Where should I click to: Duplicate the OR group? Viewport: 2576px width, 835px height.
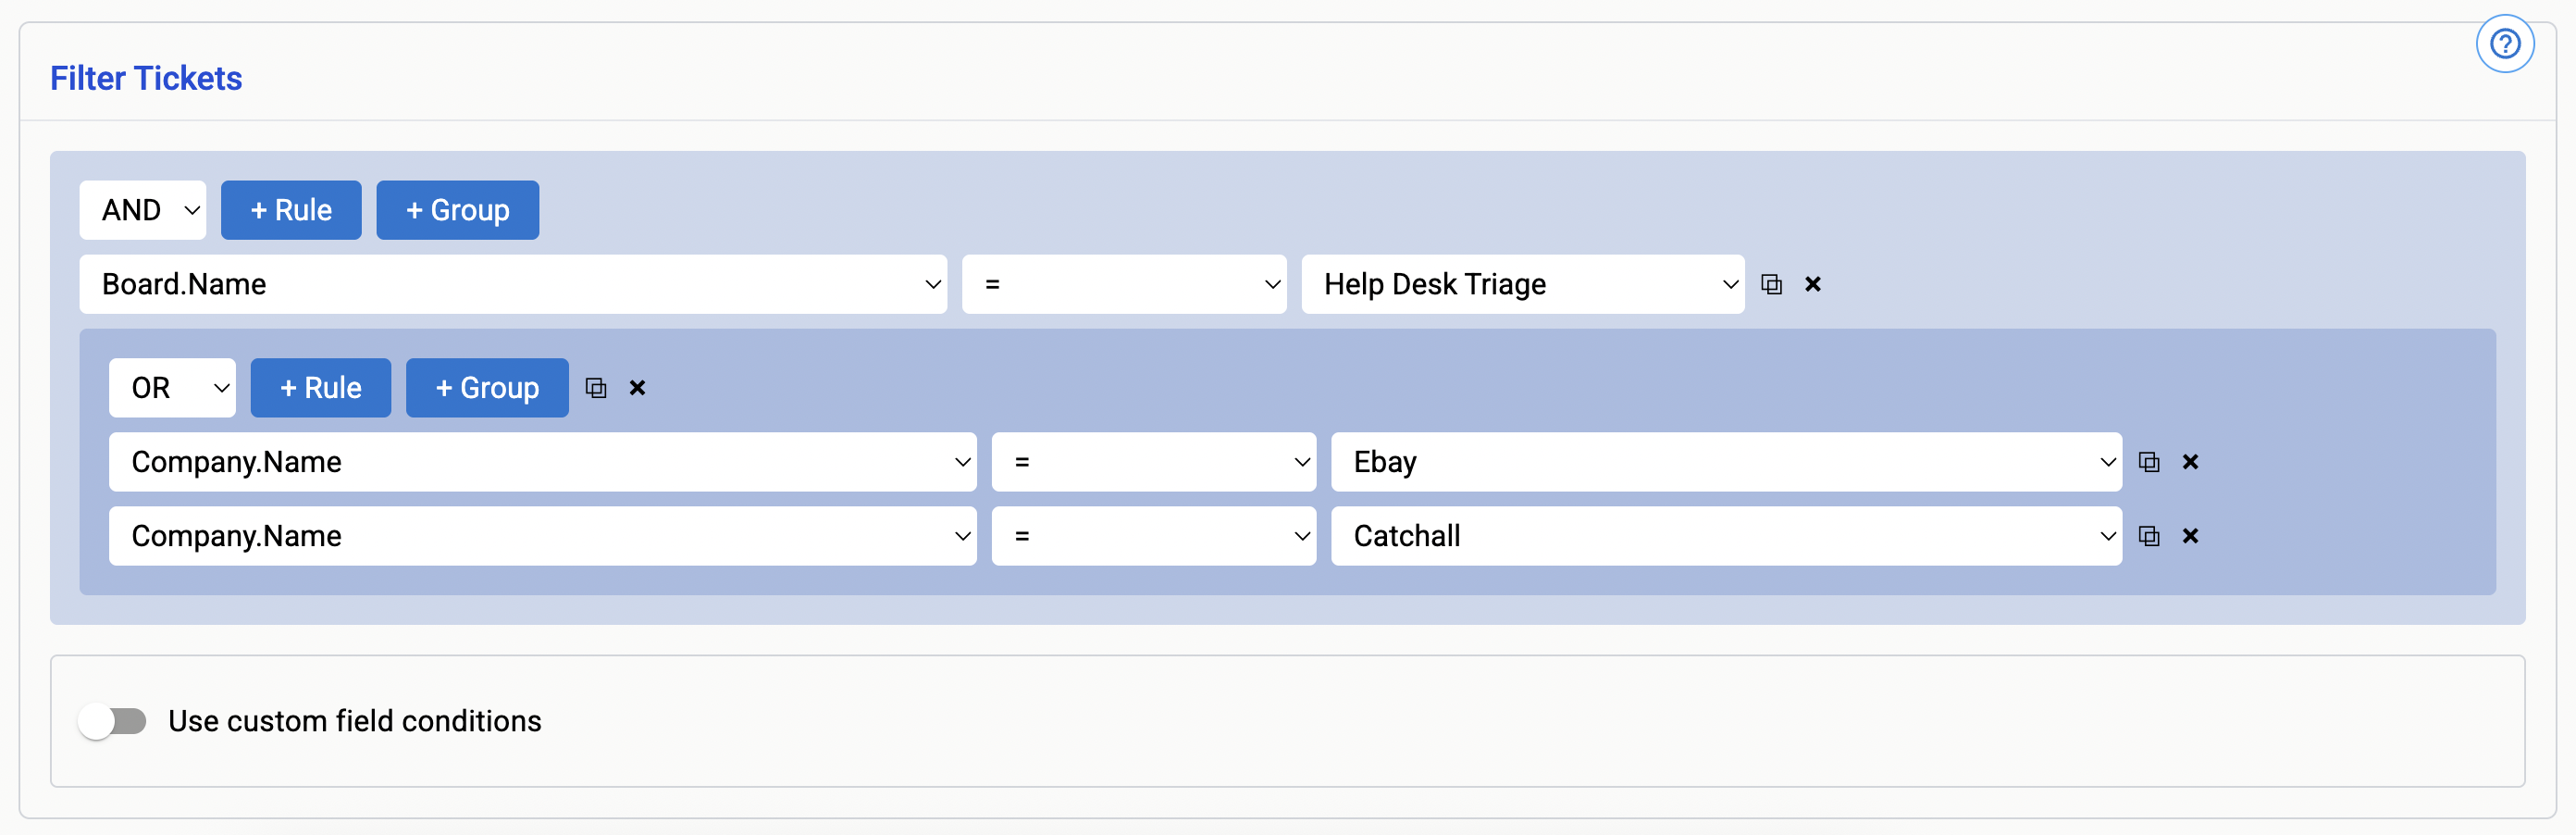[596, 388]
